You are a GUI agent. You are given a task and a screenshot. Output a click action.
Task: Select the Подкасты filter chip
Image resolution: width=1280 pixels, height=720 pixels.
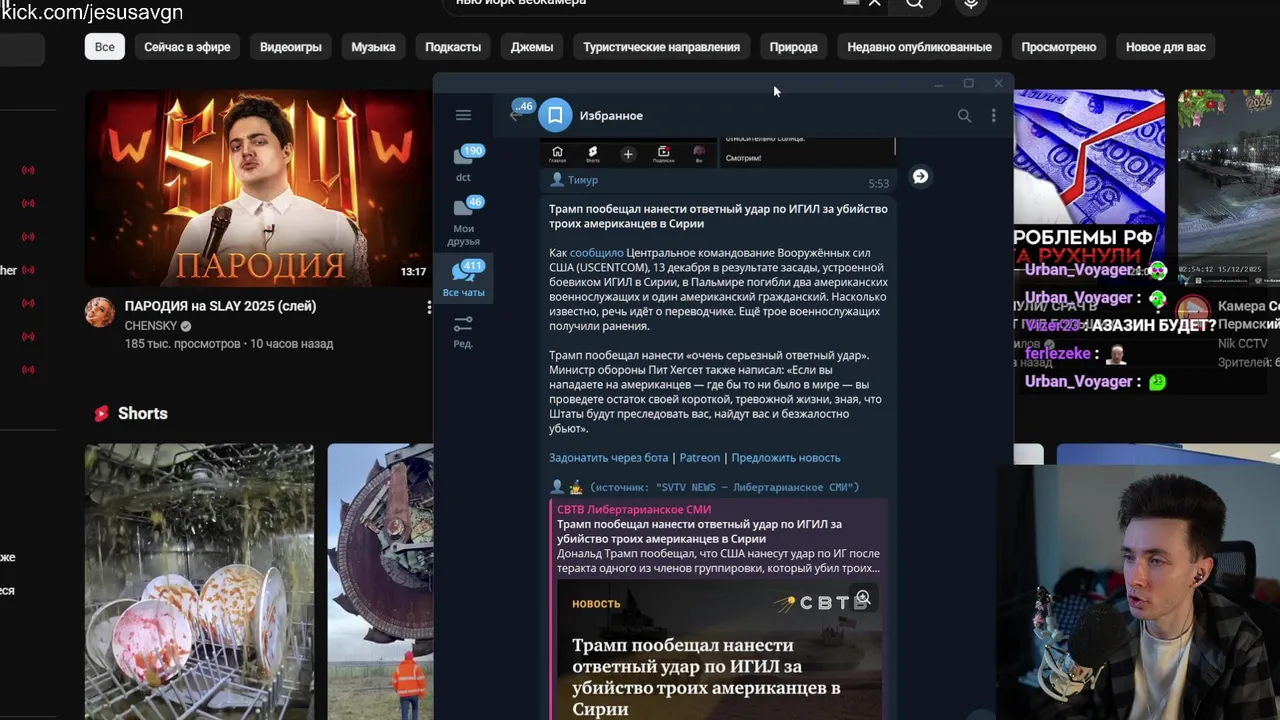(x=453, y=47)
